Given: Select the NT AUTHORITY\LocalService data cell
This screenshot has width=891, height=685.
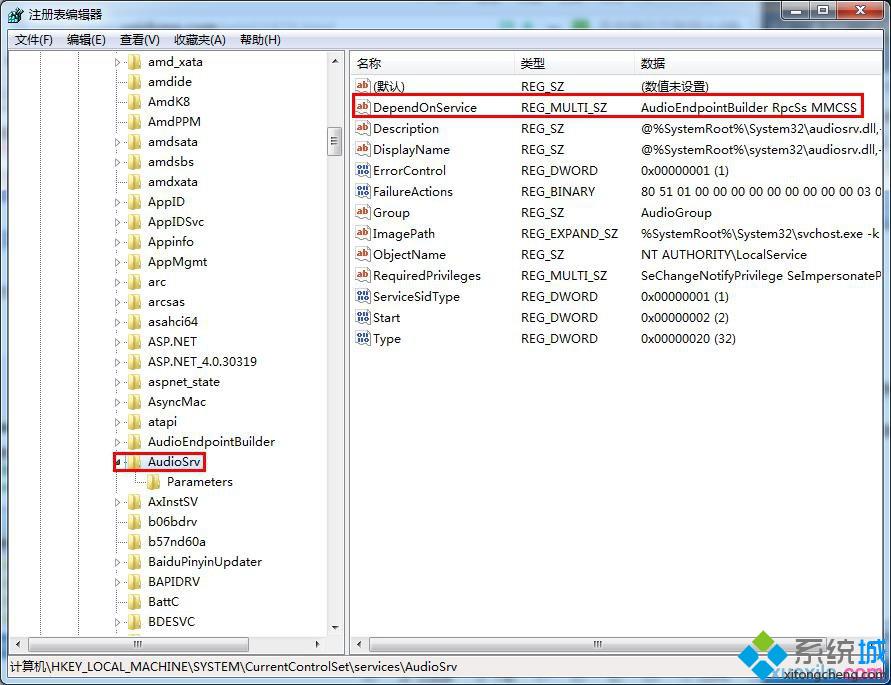Looking at the screenshot, I should [x=723, y=255].
